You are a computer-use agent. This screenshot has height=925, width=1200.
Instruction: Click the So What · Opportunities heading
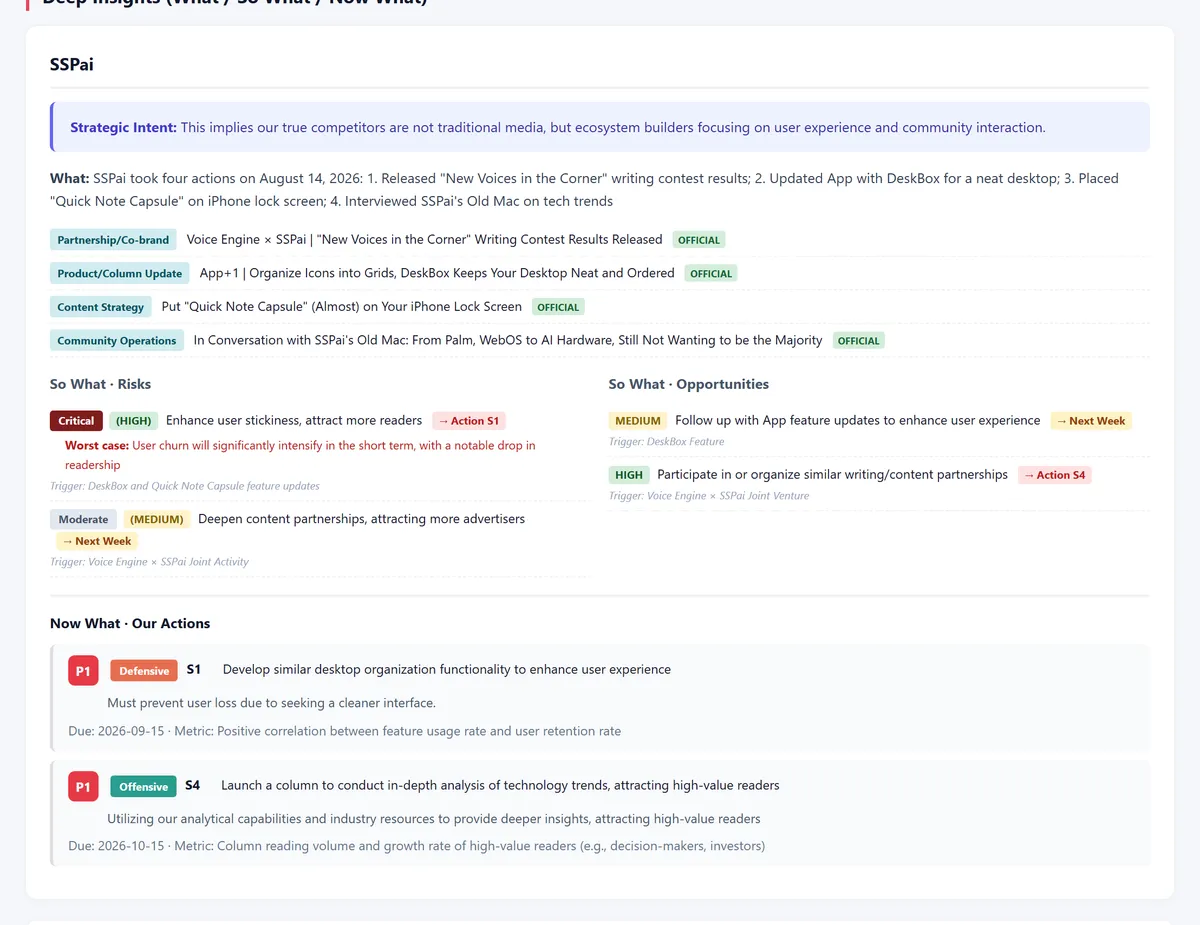(x=689, y=384)
